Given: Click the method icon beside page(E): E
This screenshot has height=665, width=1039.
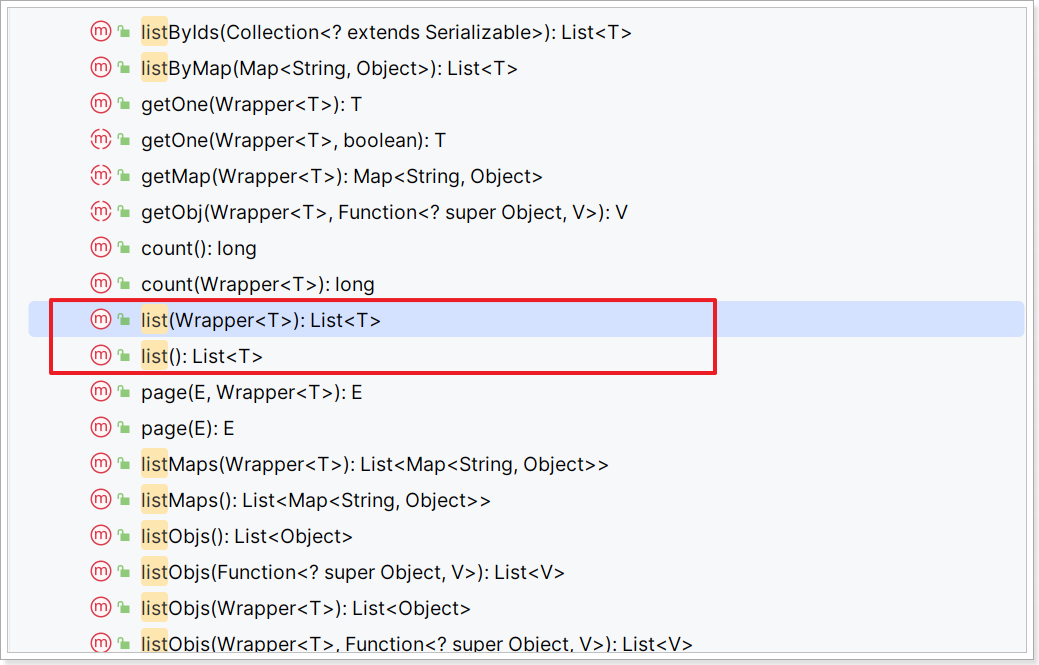Looking at the screenshot, I should [x=101, y=427].
